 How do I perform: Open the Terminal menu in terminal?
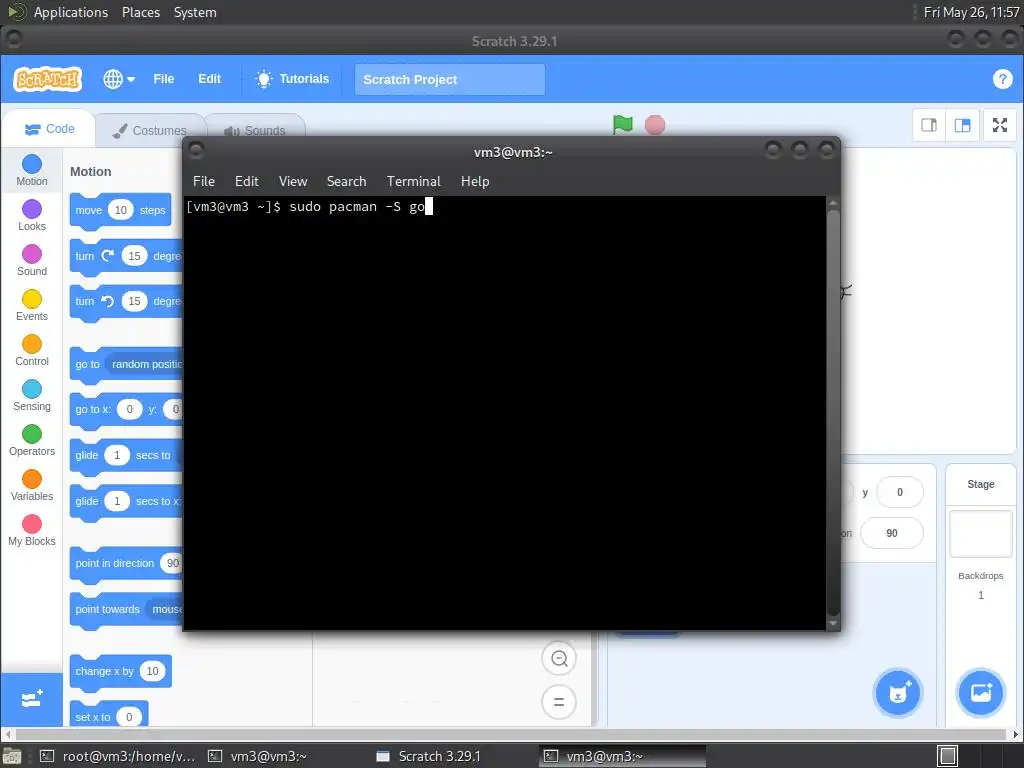pyautogui.click(x=413, y=182)
